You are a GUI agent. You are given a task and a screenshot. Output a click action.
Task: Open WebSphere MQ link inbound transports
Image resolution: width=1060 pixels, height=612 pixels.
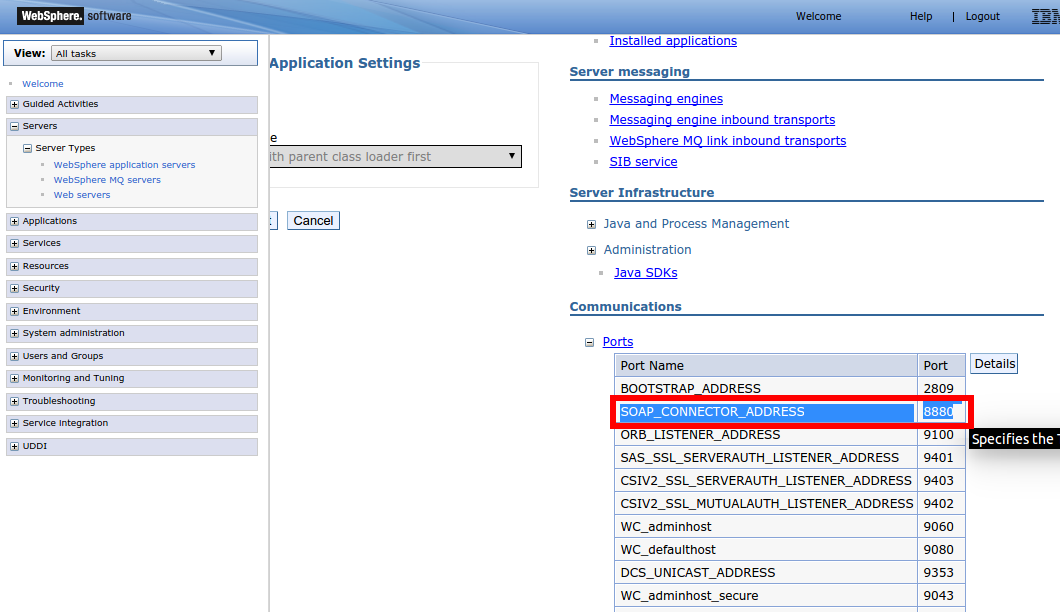(727, 141)
